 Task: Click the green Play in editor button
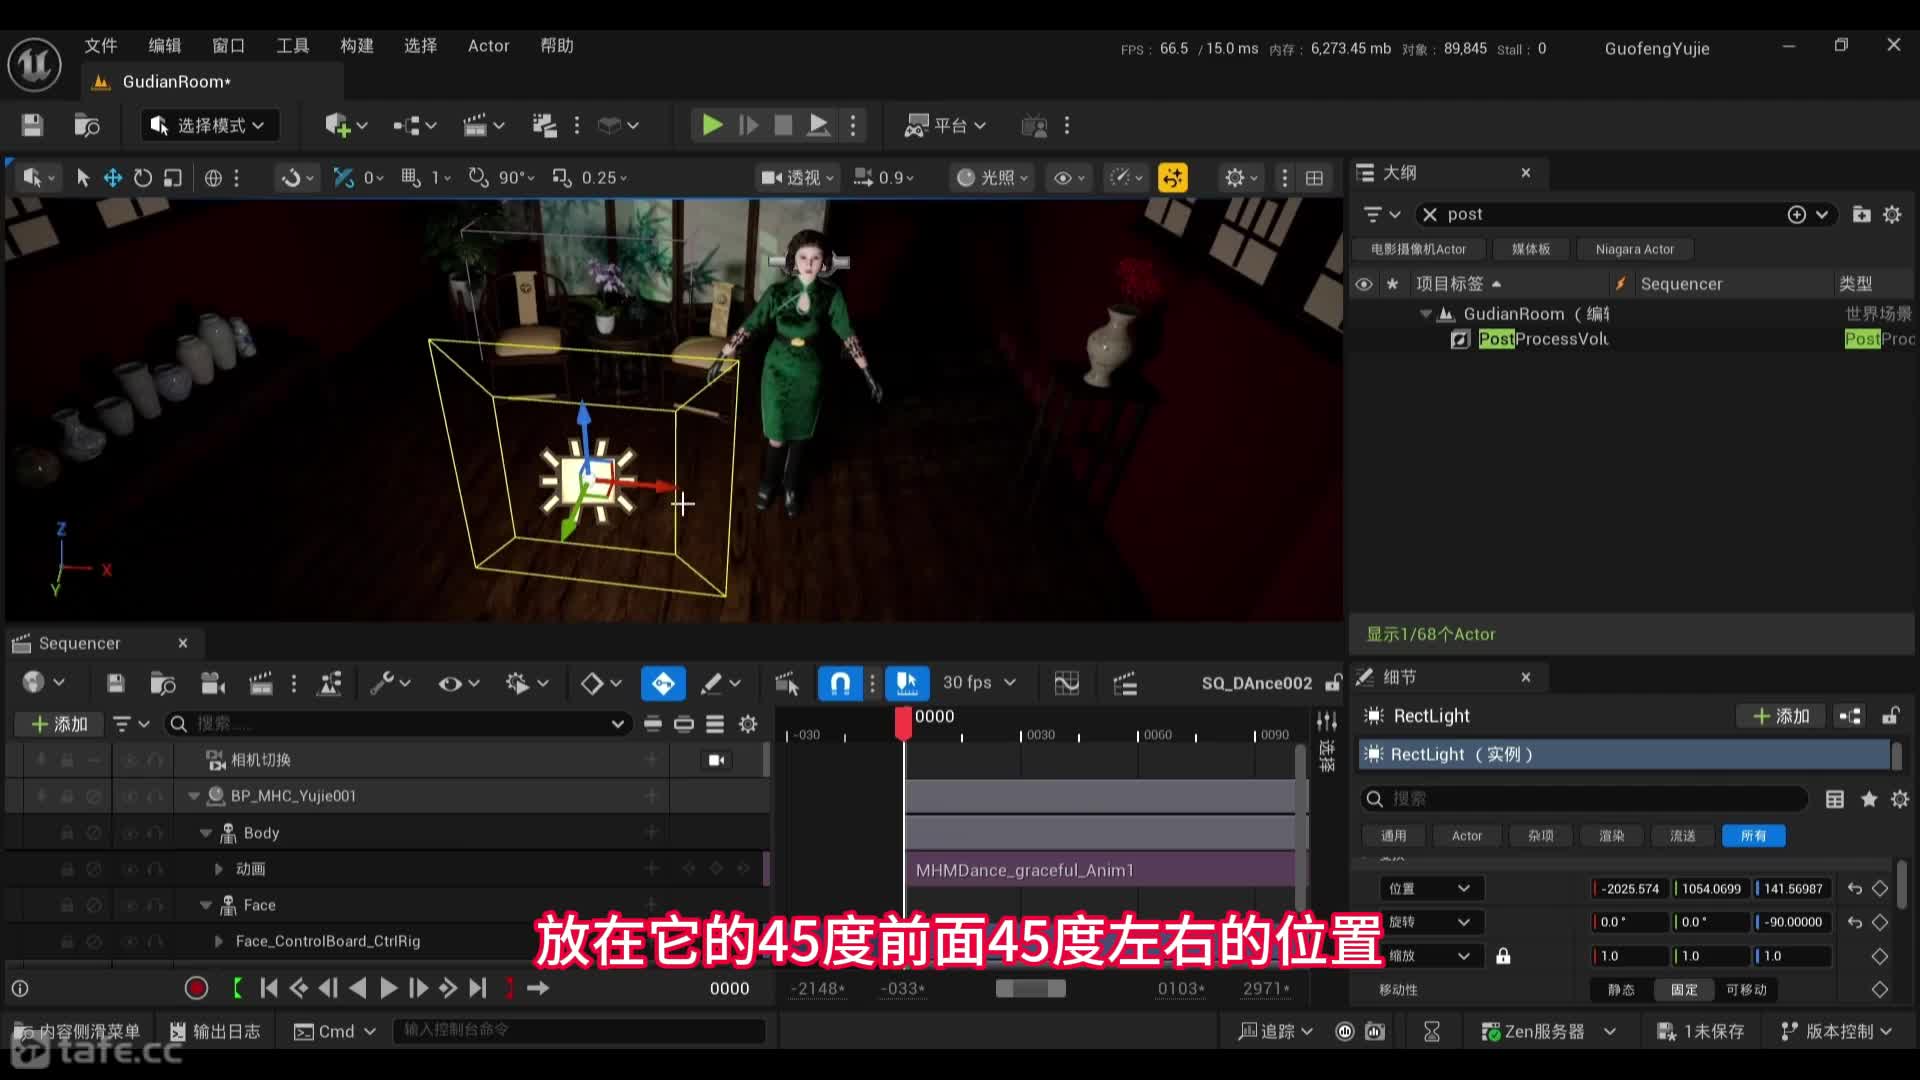point(712,125)
